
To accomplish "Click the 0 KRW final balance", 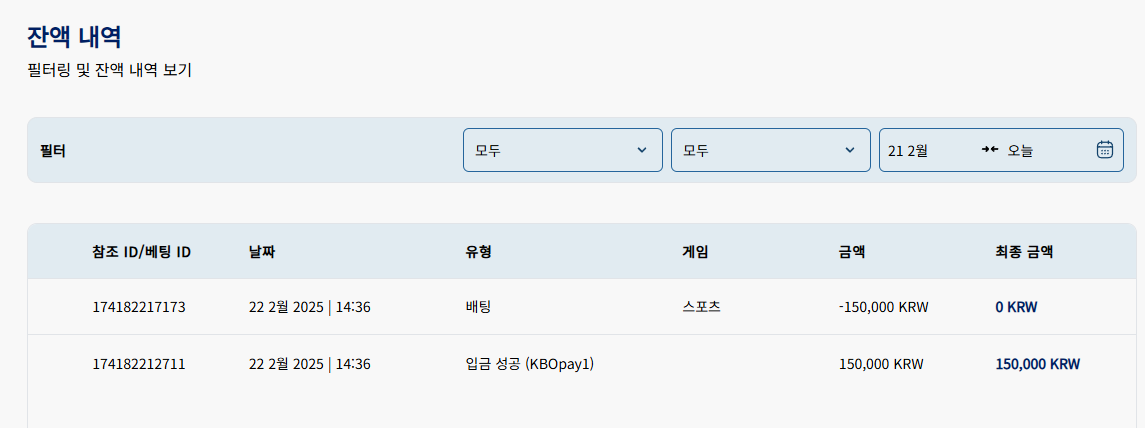I will [1016, 307].
